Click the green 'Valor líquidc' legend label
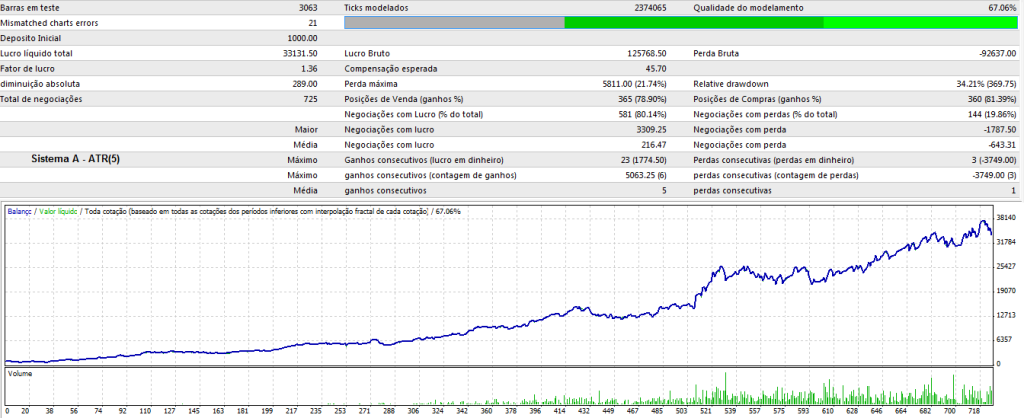This screenshot has height=418, width=1024. 58,212
